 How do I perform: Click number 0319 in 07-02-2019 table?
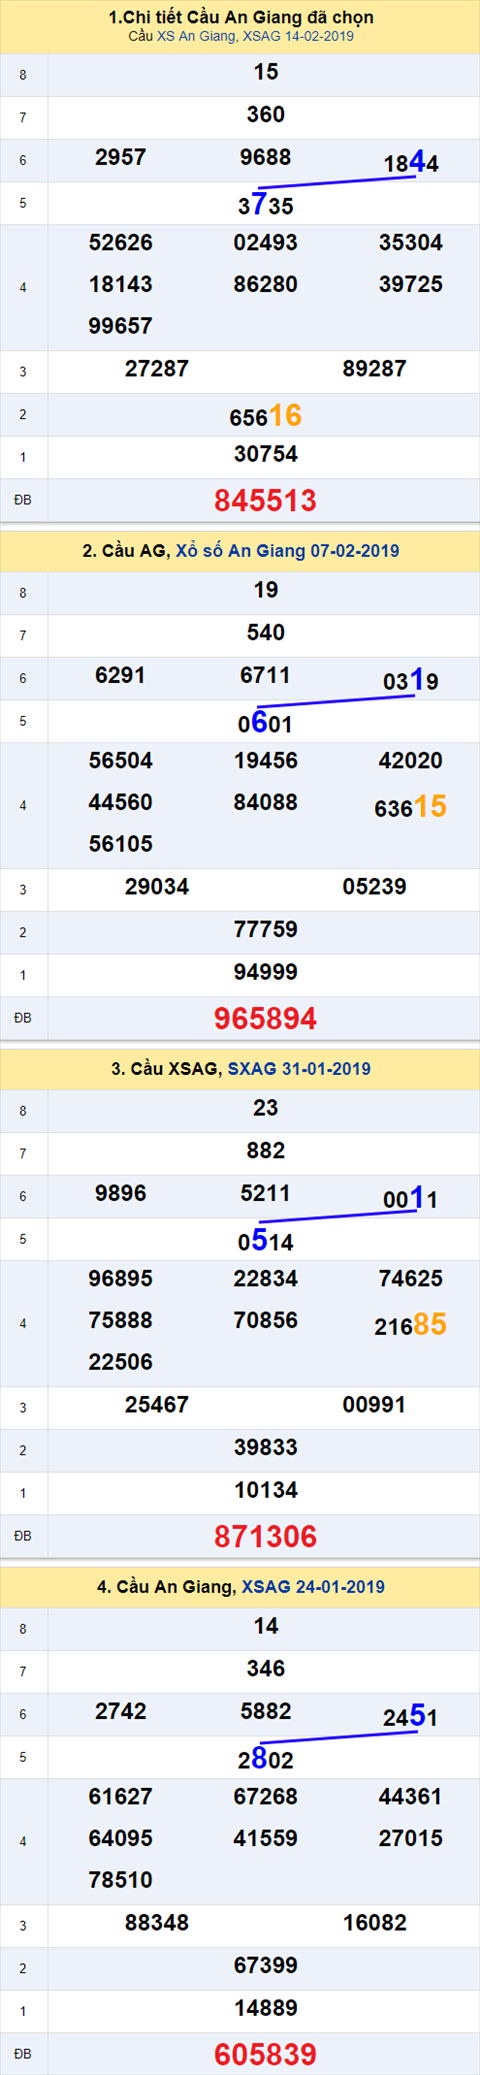point(411,680)
